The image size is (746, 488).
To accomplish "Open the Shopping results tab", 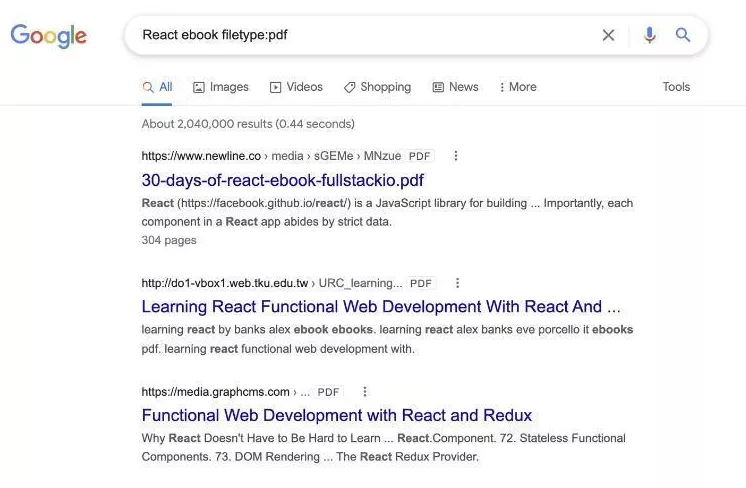I will click(x=377, y=87).
